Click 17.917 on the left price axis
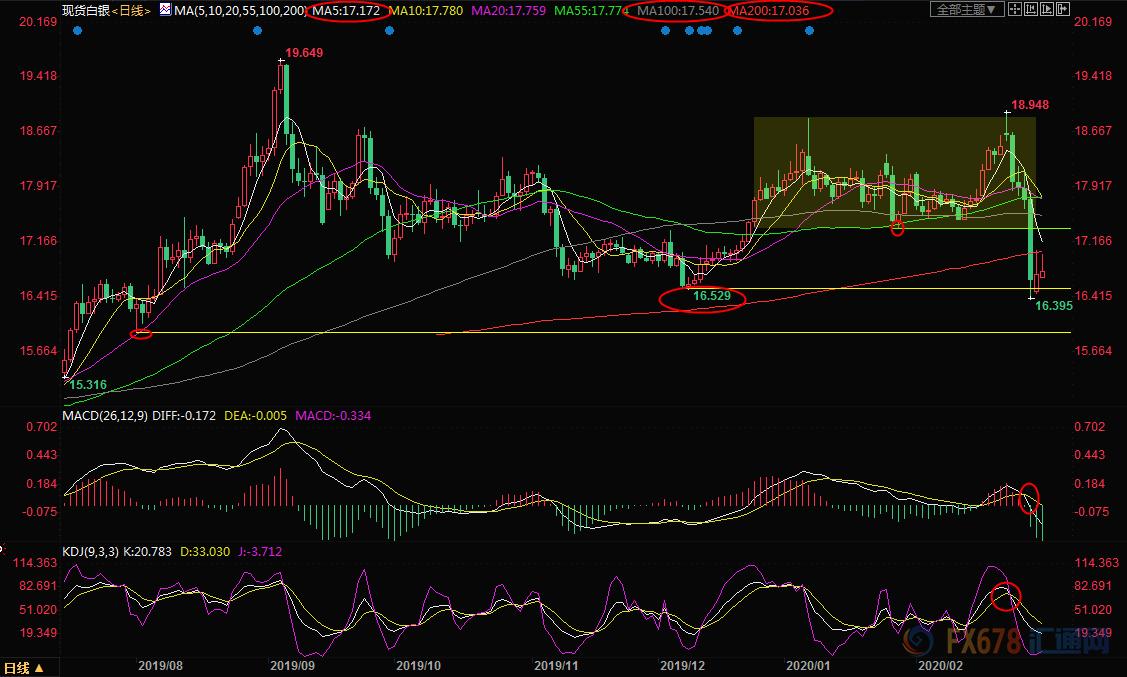The image size is (1127, 677). point(38,185)
